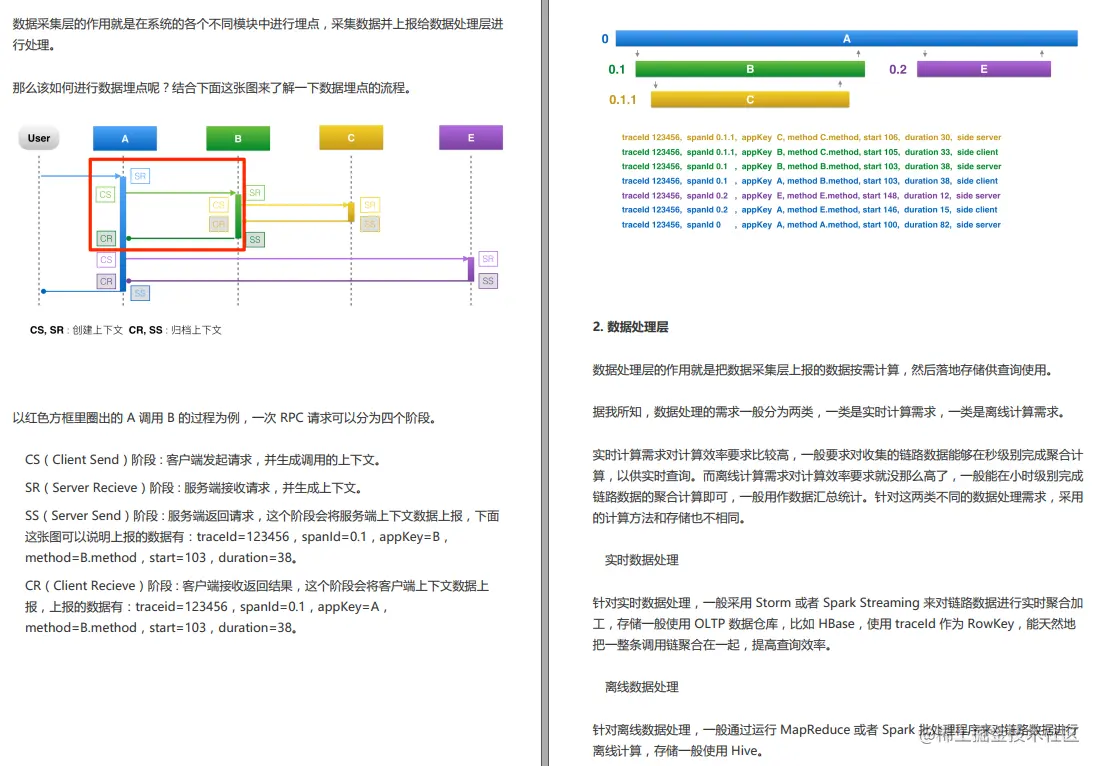1101x766 pixels.
Task: Click paragraph starting '数据采集层的作用就是'
Action: [258, 34]
